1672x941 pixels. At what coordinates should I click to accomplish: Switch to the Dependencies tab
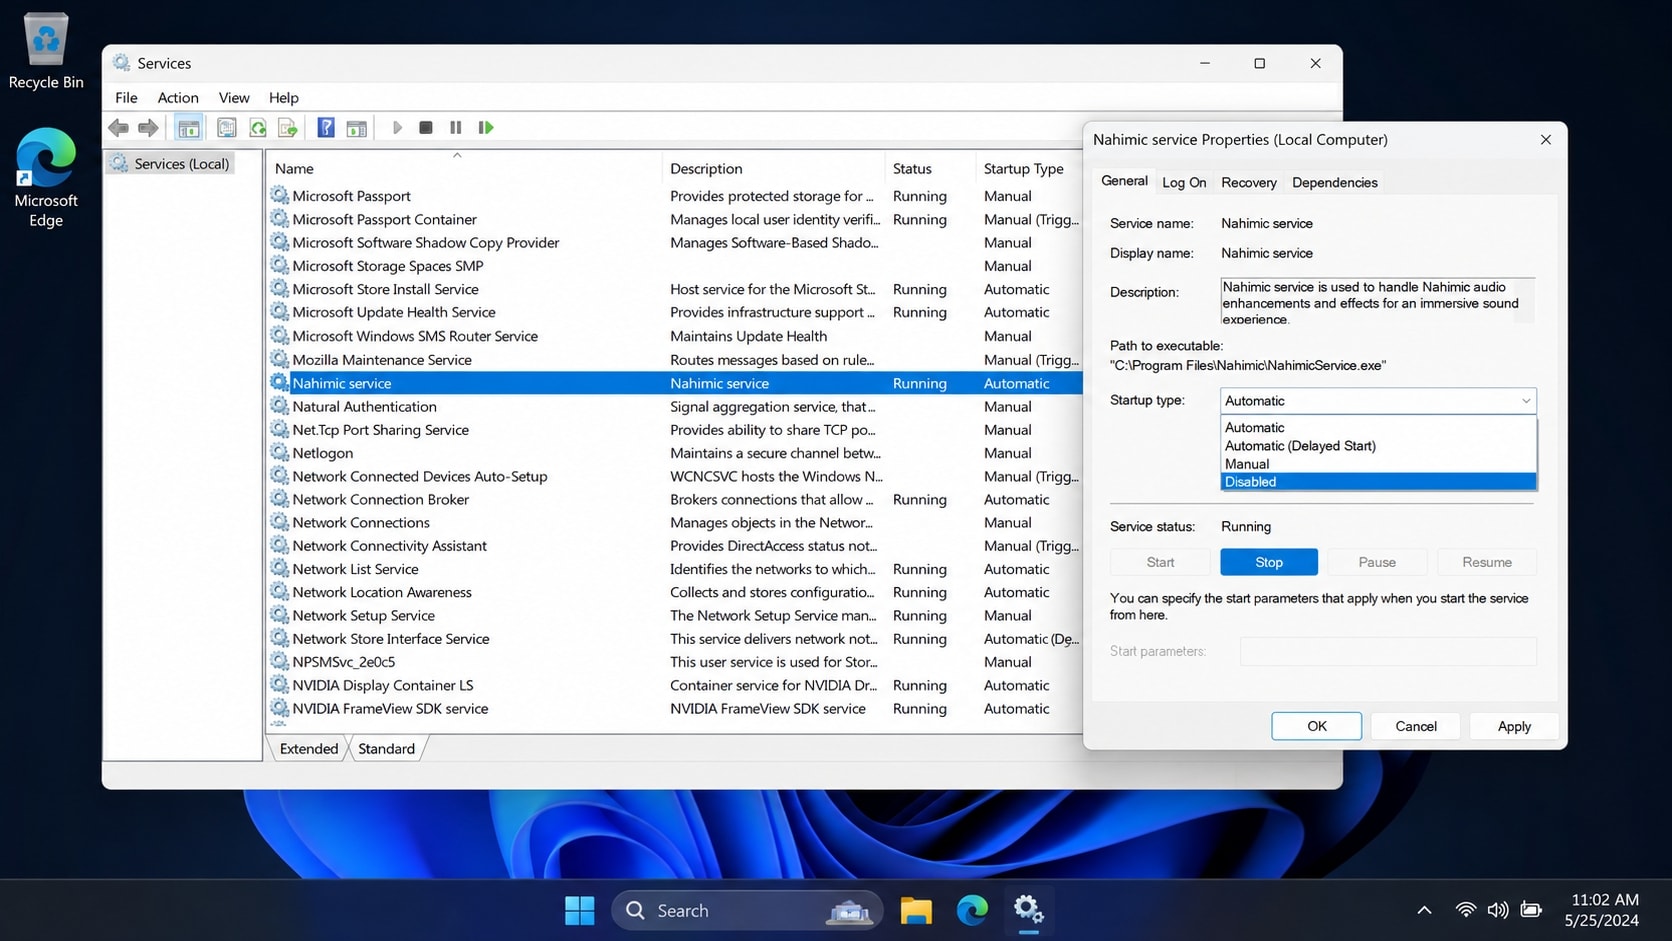(1334, 183)
